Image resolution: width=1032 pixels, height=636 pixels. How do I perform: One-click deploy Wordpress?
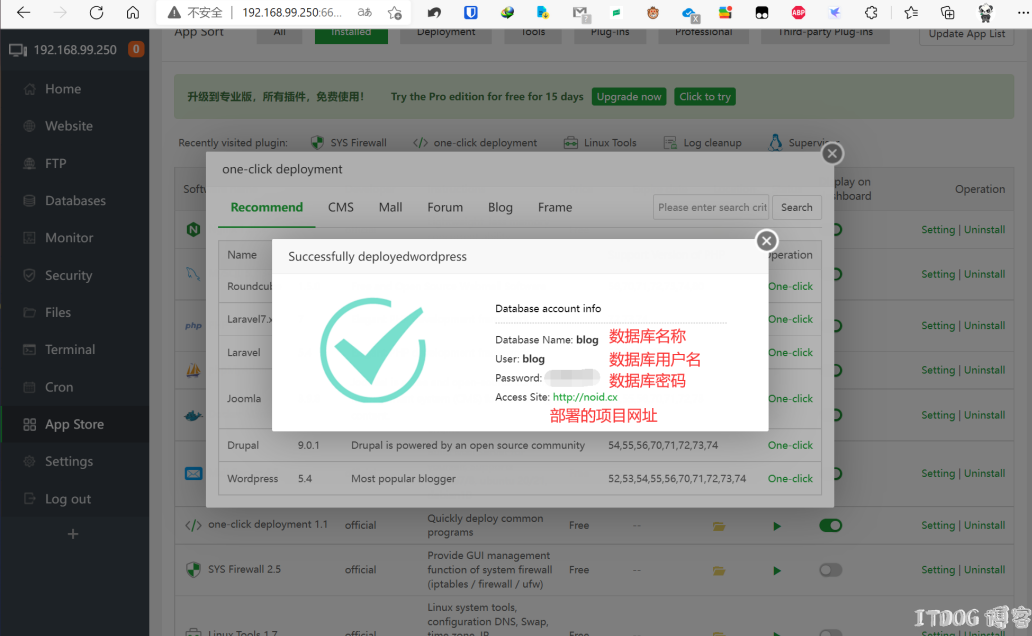[790, 479]
